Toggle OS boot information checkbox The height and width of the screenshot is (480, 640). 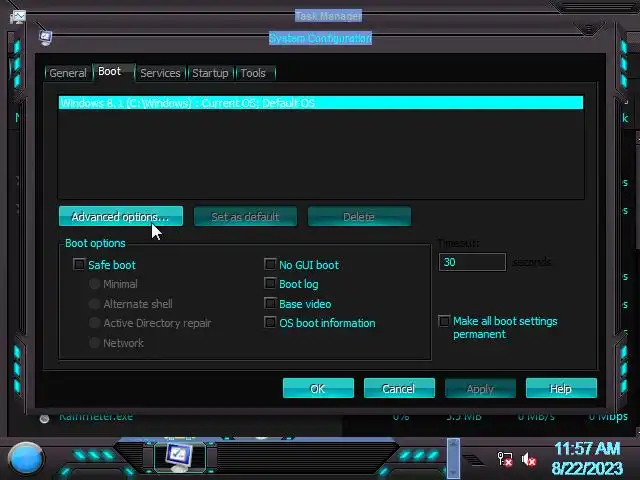tap(270, 322)
